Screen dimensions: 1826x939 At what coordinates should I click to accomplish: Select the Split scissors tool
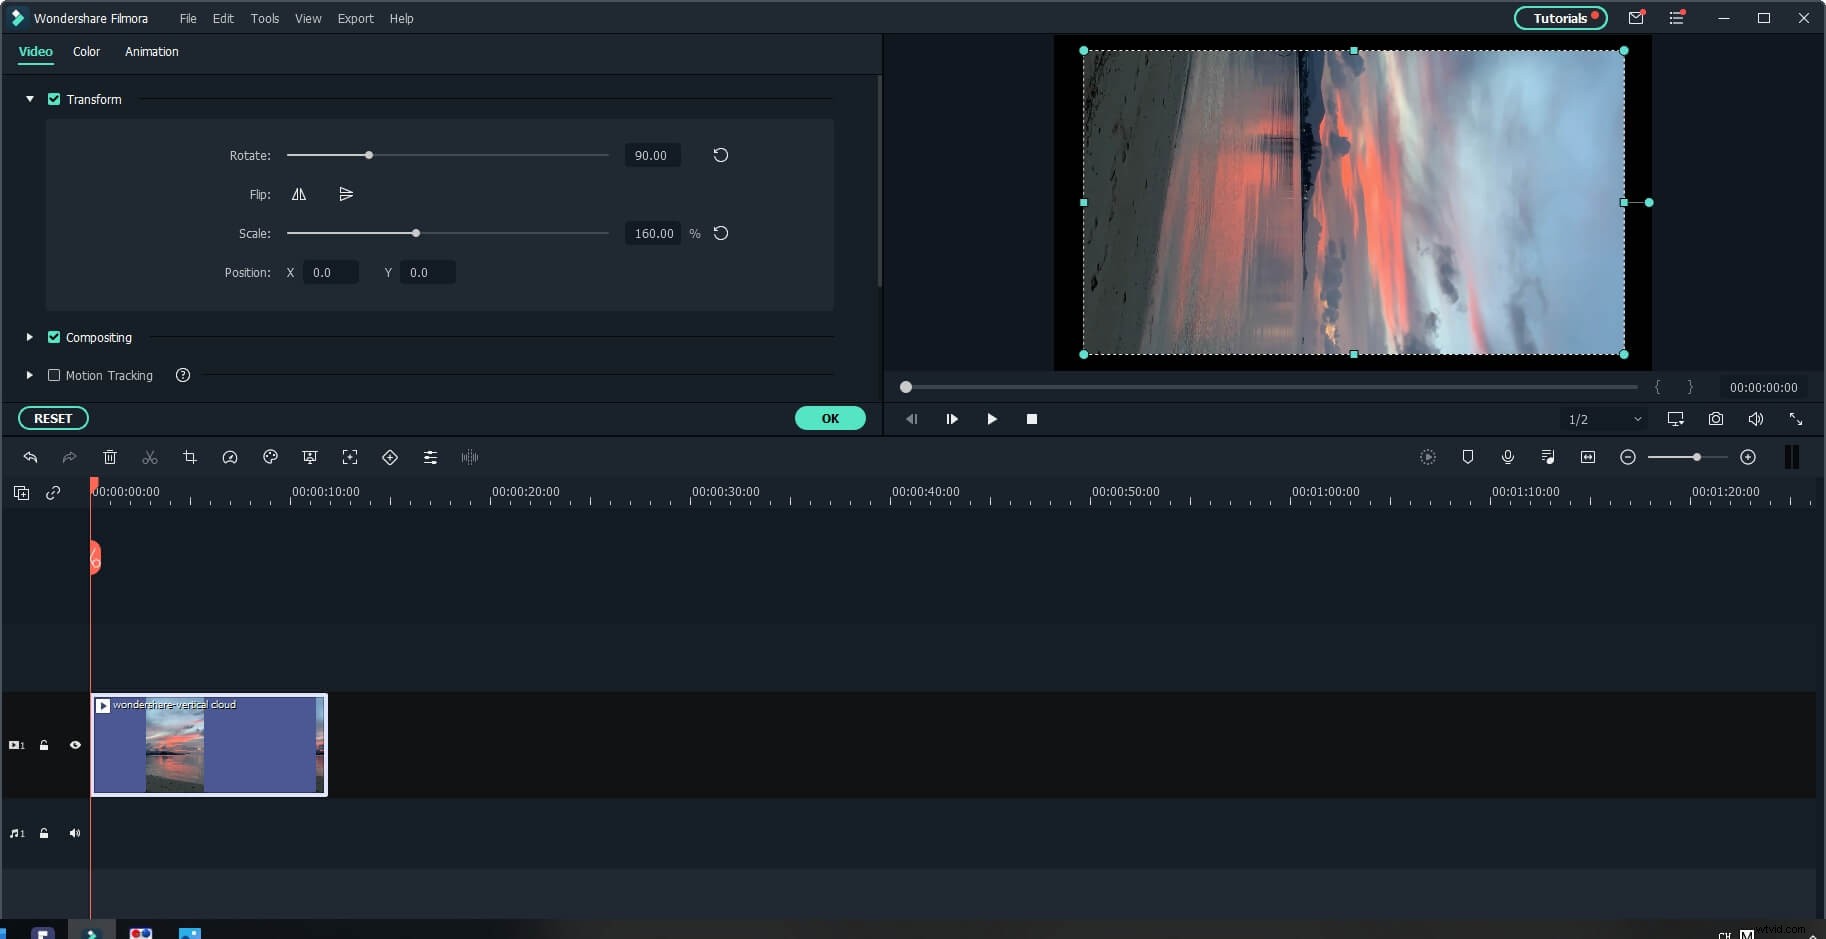pos(150,457)
